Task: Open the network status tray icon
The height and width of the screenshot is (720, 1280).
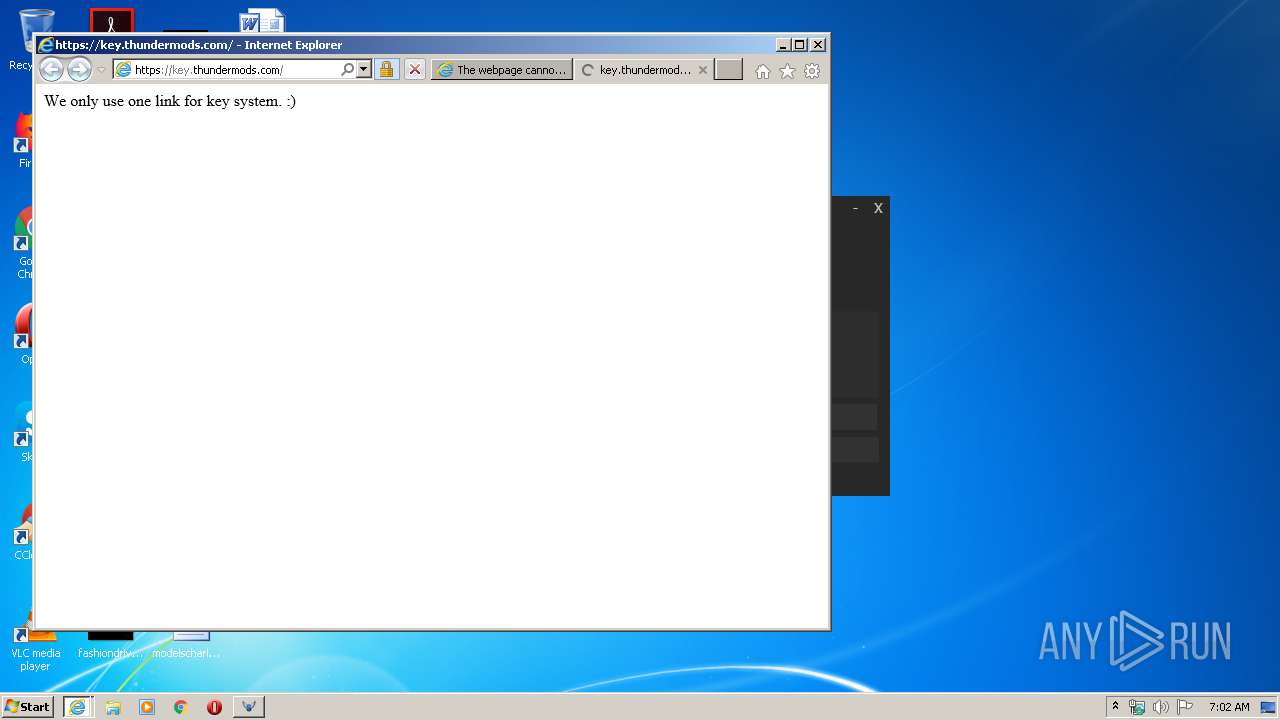Action: click(x=1137, y=707)
